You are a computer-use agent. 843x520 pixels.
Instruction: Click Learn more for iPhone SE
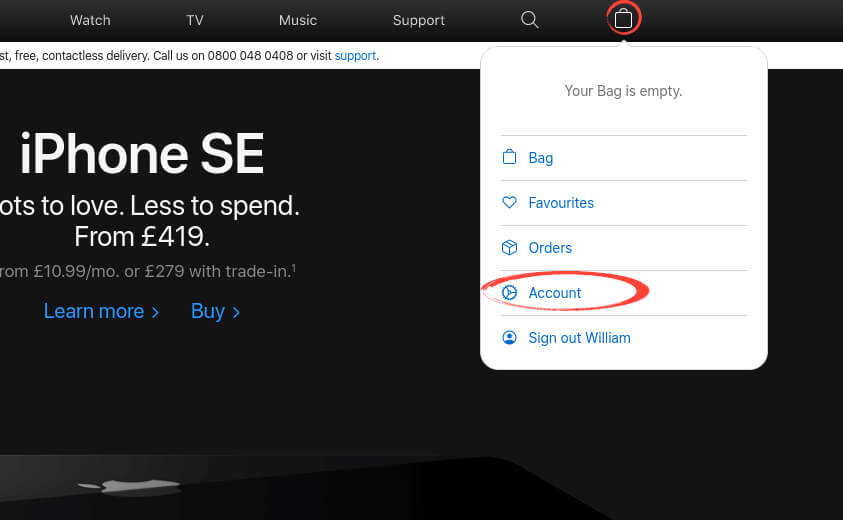[x=101, y=311]
